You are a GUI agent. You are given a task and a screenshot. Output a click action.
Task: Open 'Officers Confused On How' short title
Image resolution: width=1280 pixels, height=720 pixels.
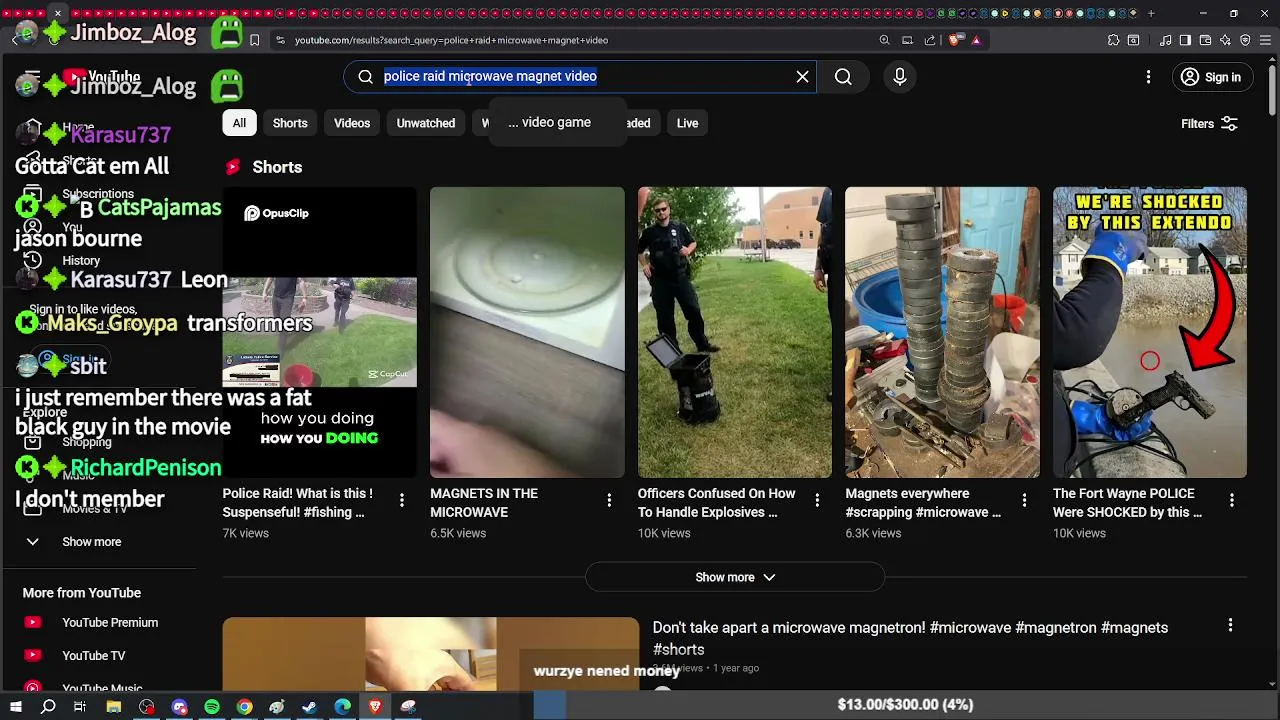[716, 502]
